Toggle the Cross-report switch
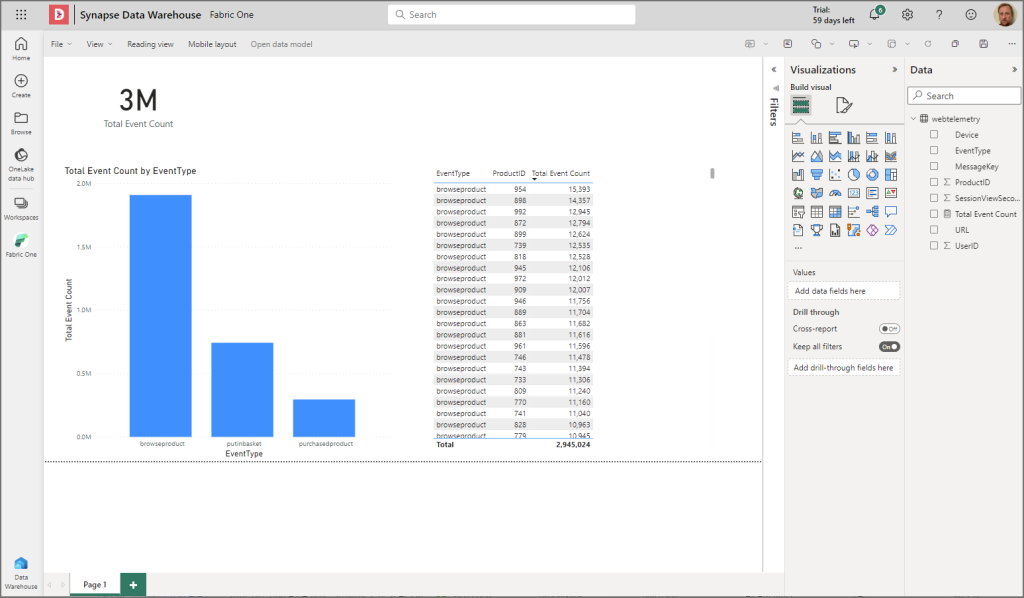Viewport: 1024px width, 598px height. pyautogui.click(x=889, y=329)
